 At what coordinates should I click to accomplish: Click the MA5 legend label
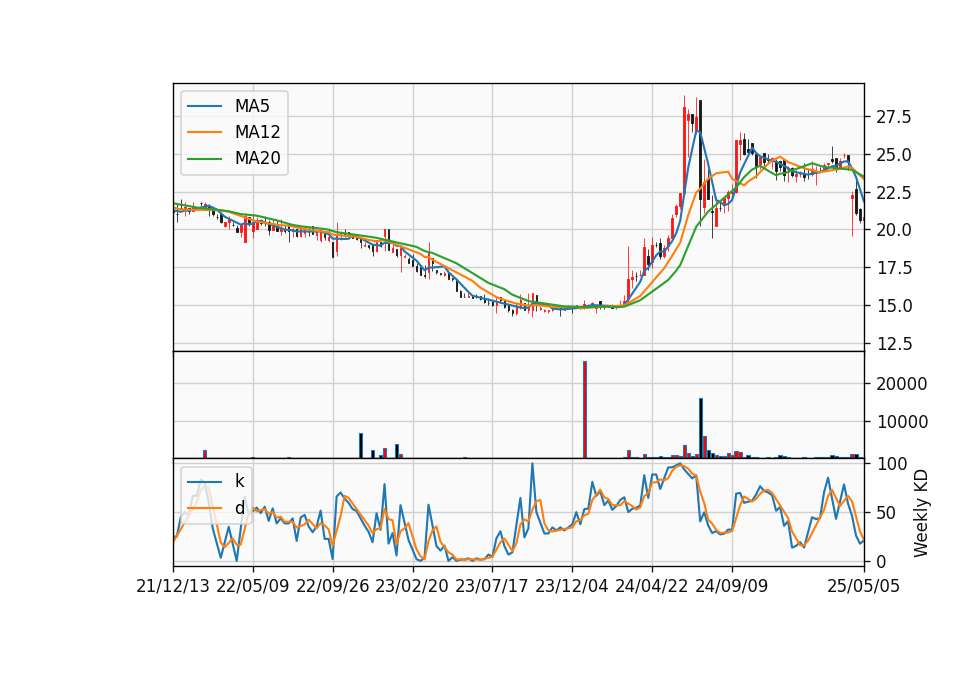(x=252, y=106)
